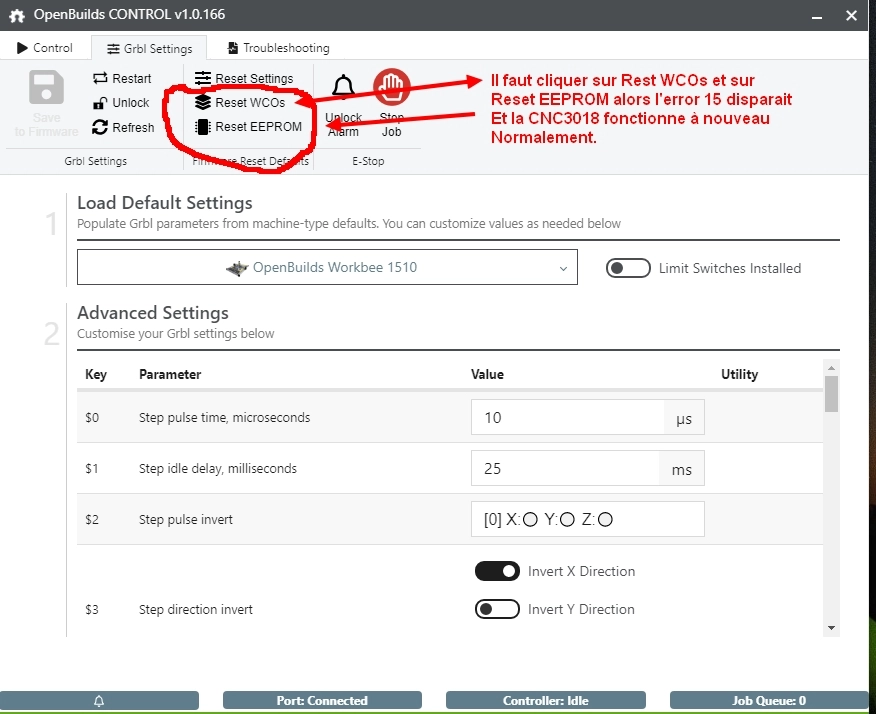Click the Restart button

[122, 78]
